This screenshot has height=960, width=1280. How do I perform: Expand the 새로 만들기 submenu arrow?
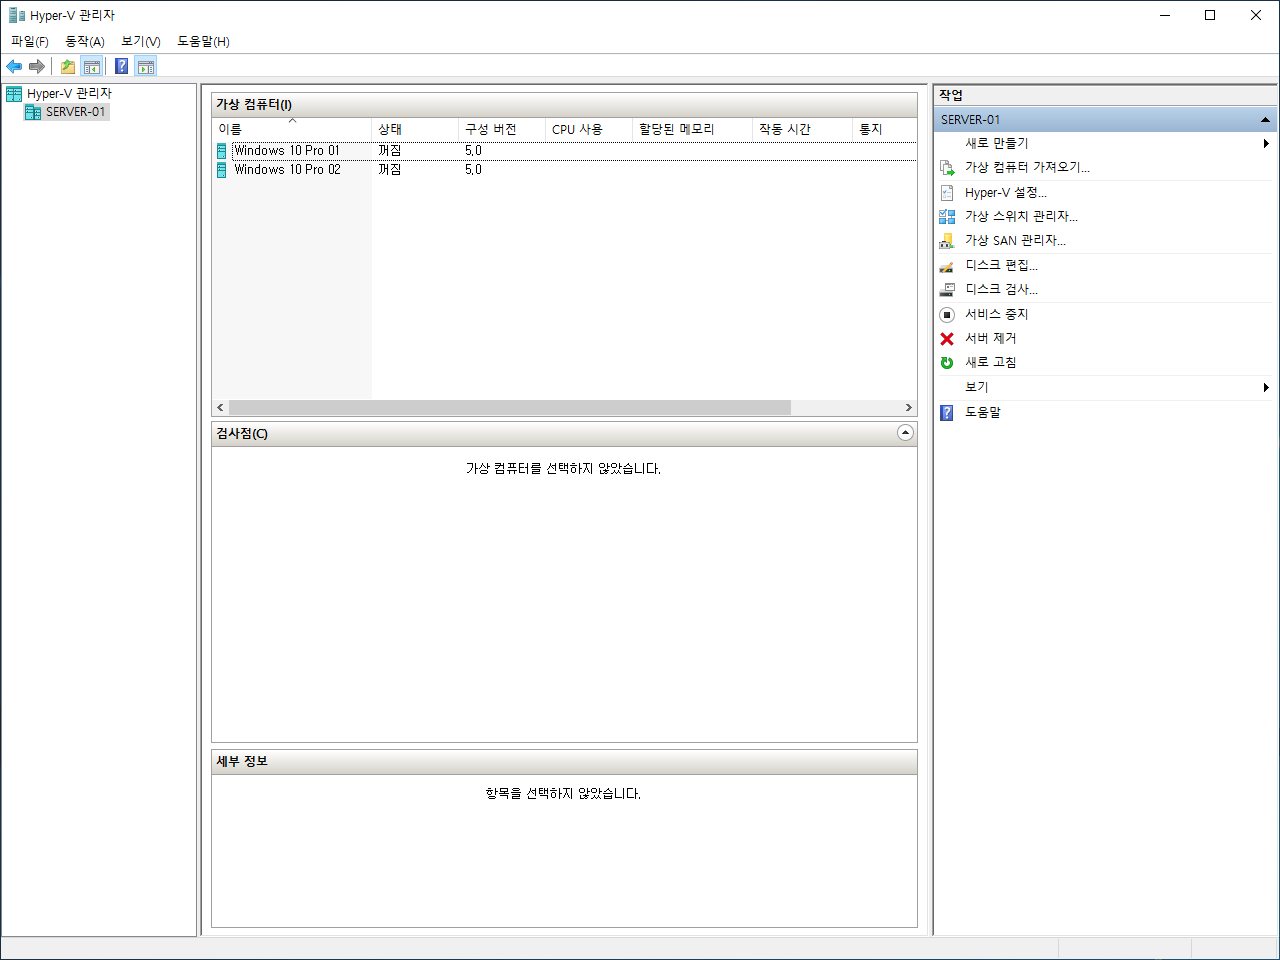tap(1266, 144)
